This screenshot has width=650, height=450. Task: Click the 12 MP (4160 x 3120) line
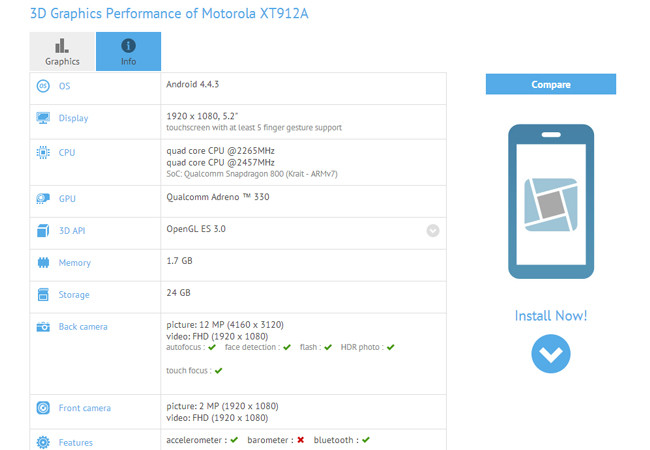pos(225,324)
